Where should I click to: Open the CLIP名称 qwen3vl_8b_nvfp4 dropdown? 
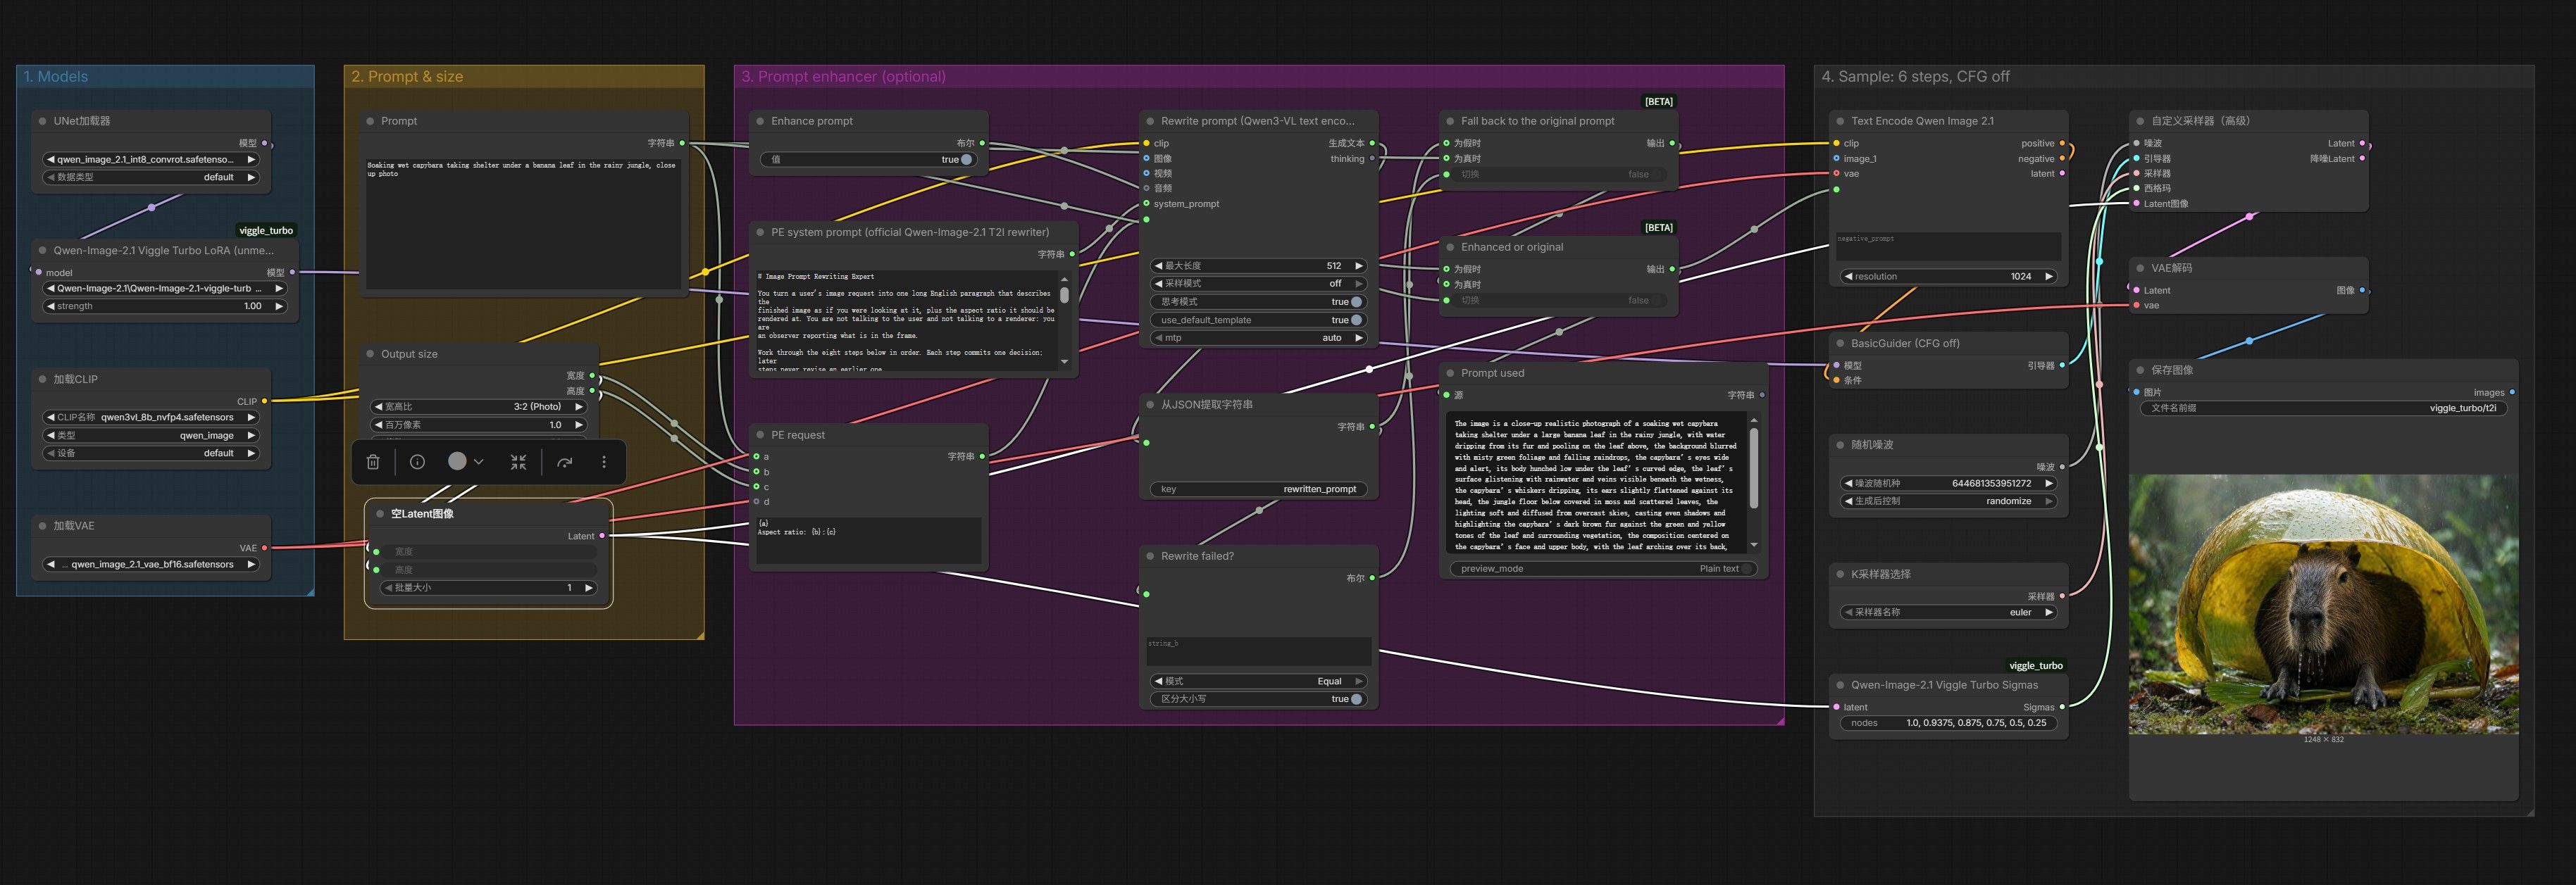coord(151,417)
